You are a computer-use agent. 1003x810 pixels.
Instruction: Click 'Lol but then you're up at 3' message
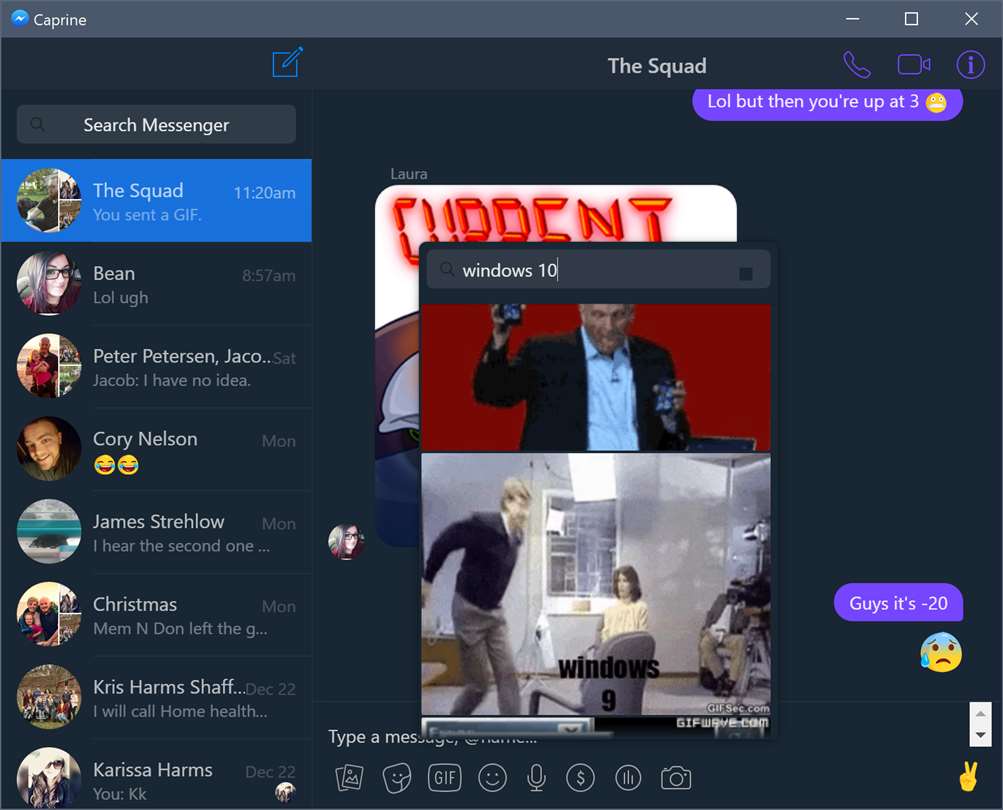(827, 102)
